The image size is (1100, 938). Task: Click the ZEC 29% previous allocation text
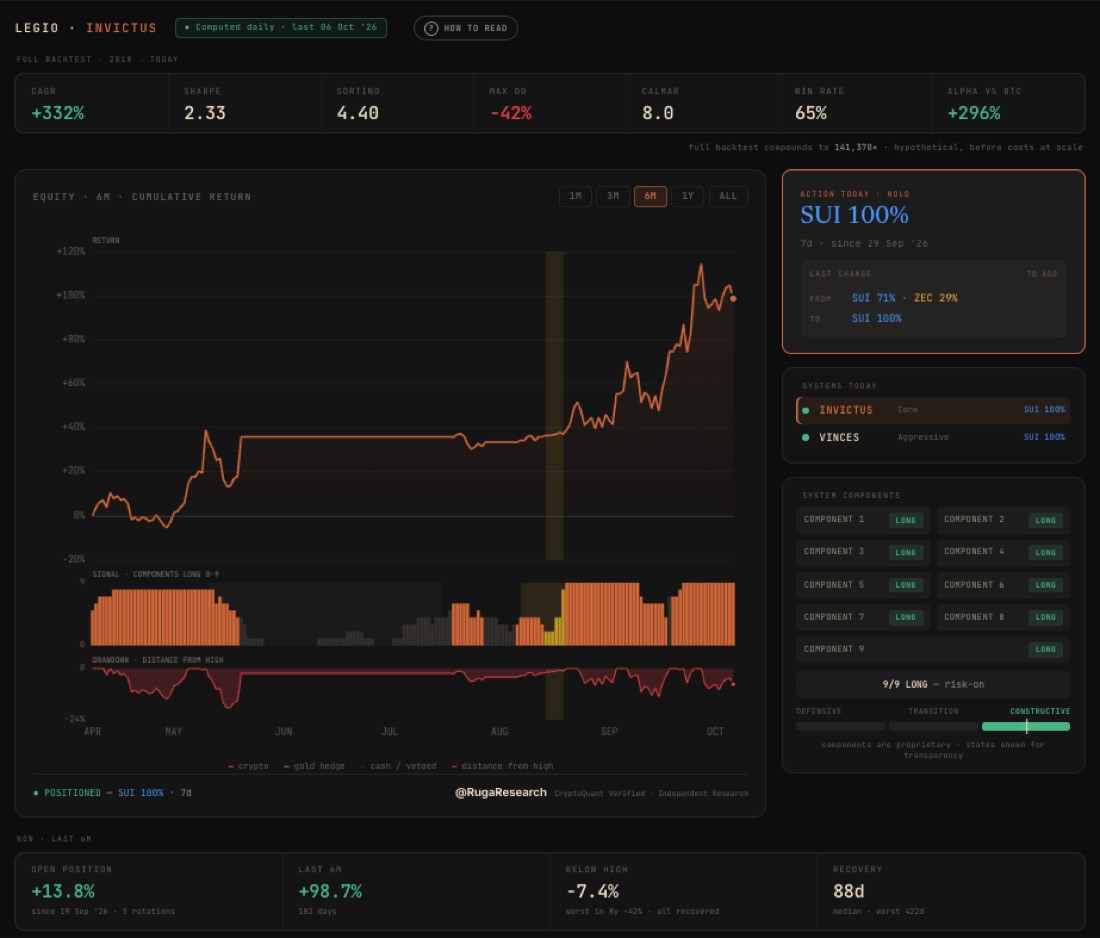tap(935, 297)
